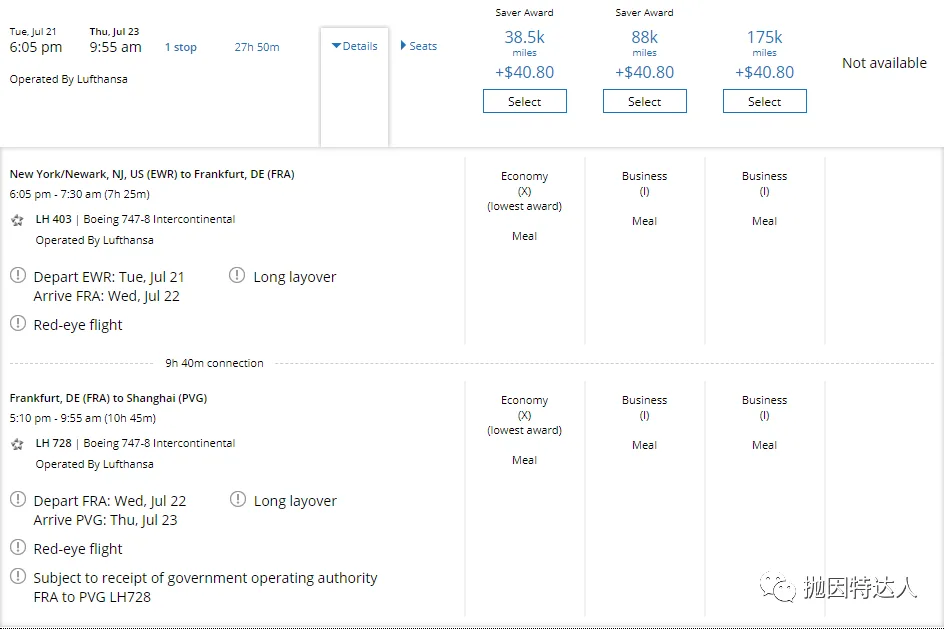Viewport: 948px width, 629px height.
Task: Click the alert icon next to Depart FRA
Action: pyautogui.click(x=18, y=499)
